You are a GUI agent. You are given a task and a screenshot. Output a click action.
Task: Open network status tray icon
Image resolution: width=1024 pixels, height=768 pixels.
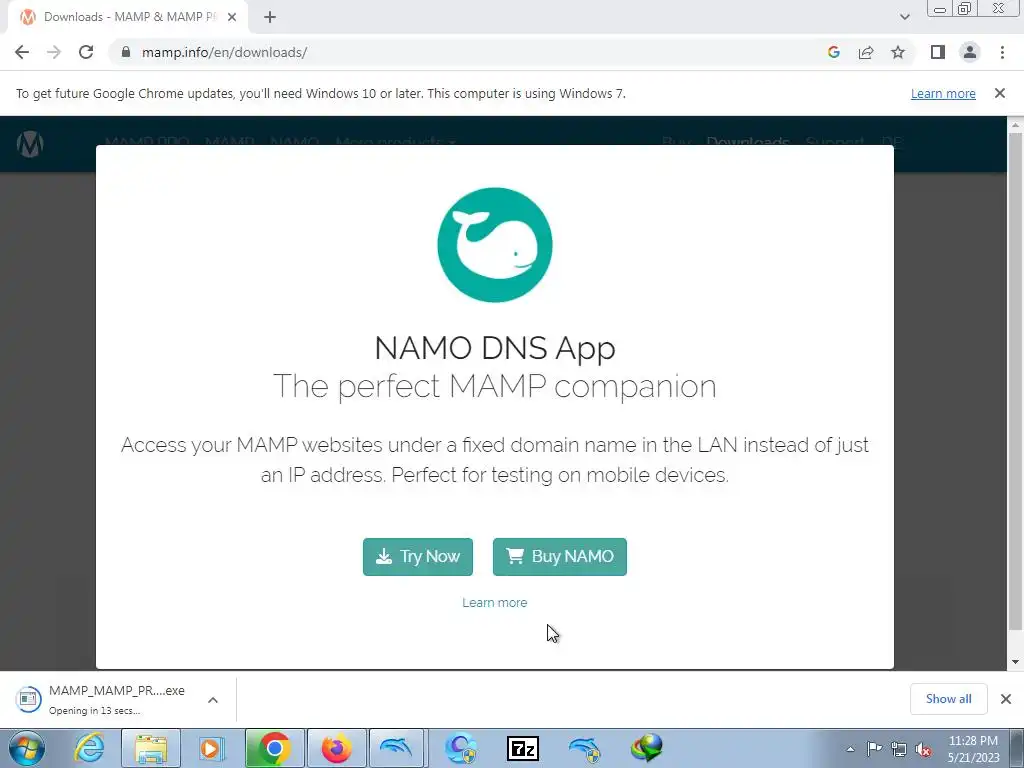pyautogui.click(x=899, y=749)
